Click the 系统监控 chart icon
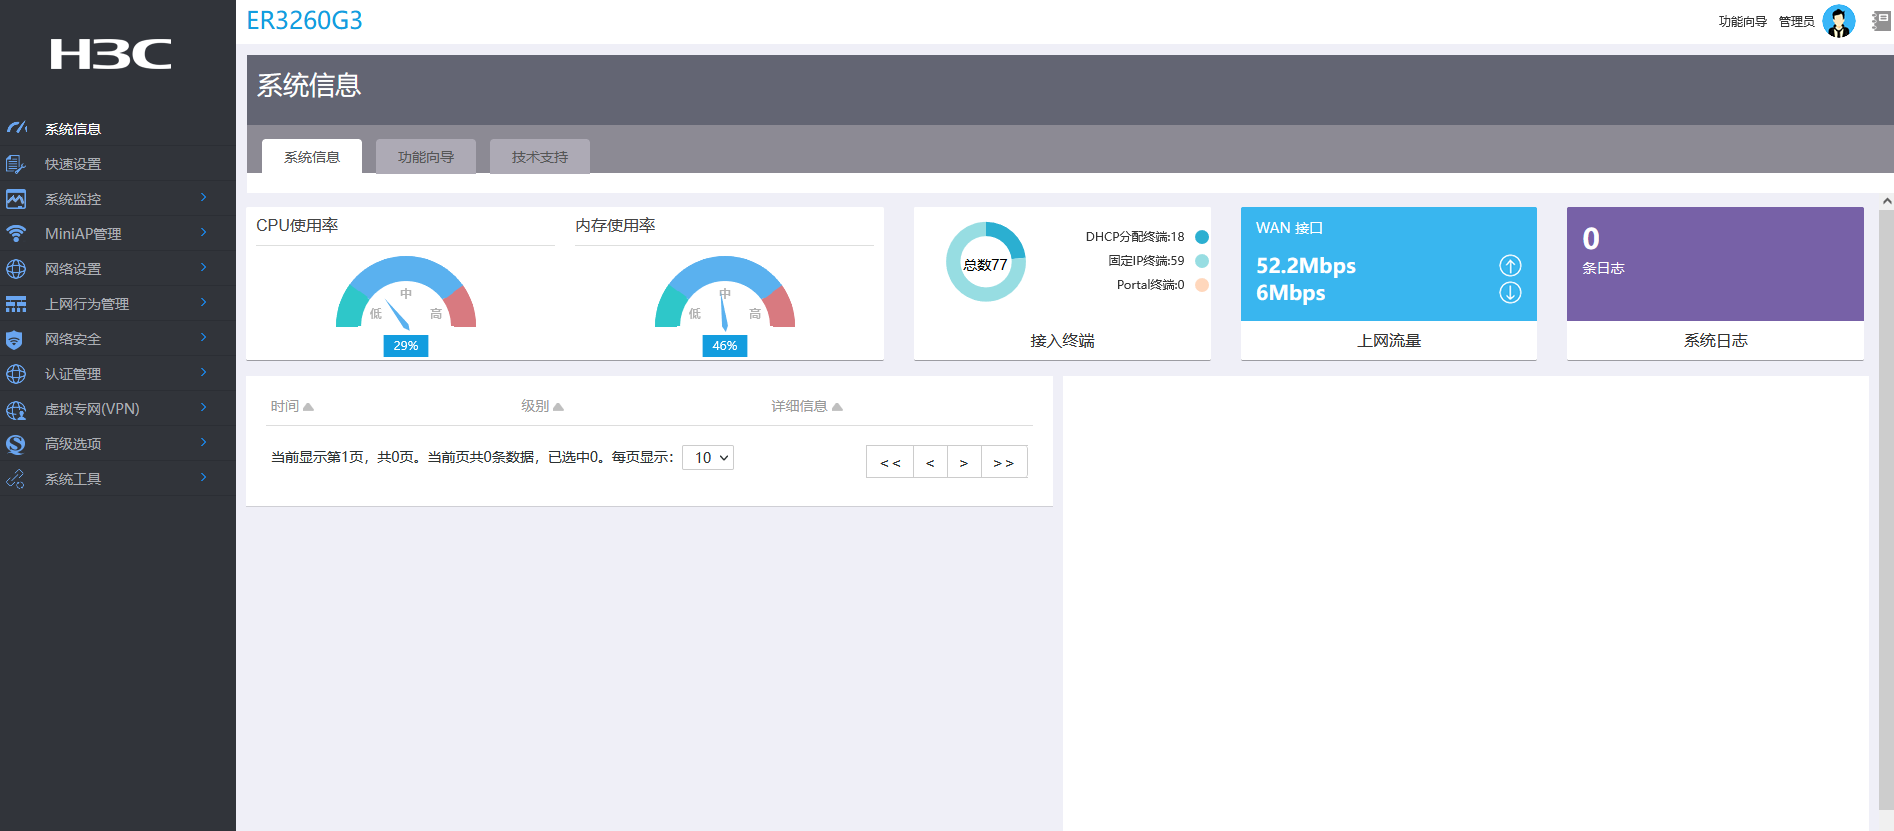Screen dimensions: 1894x831 pos(16,199)
